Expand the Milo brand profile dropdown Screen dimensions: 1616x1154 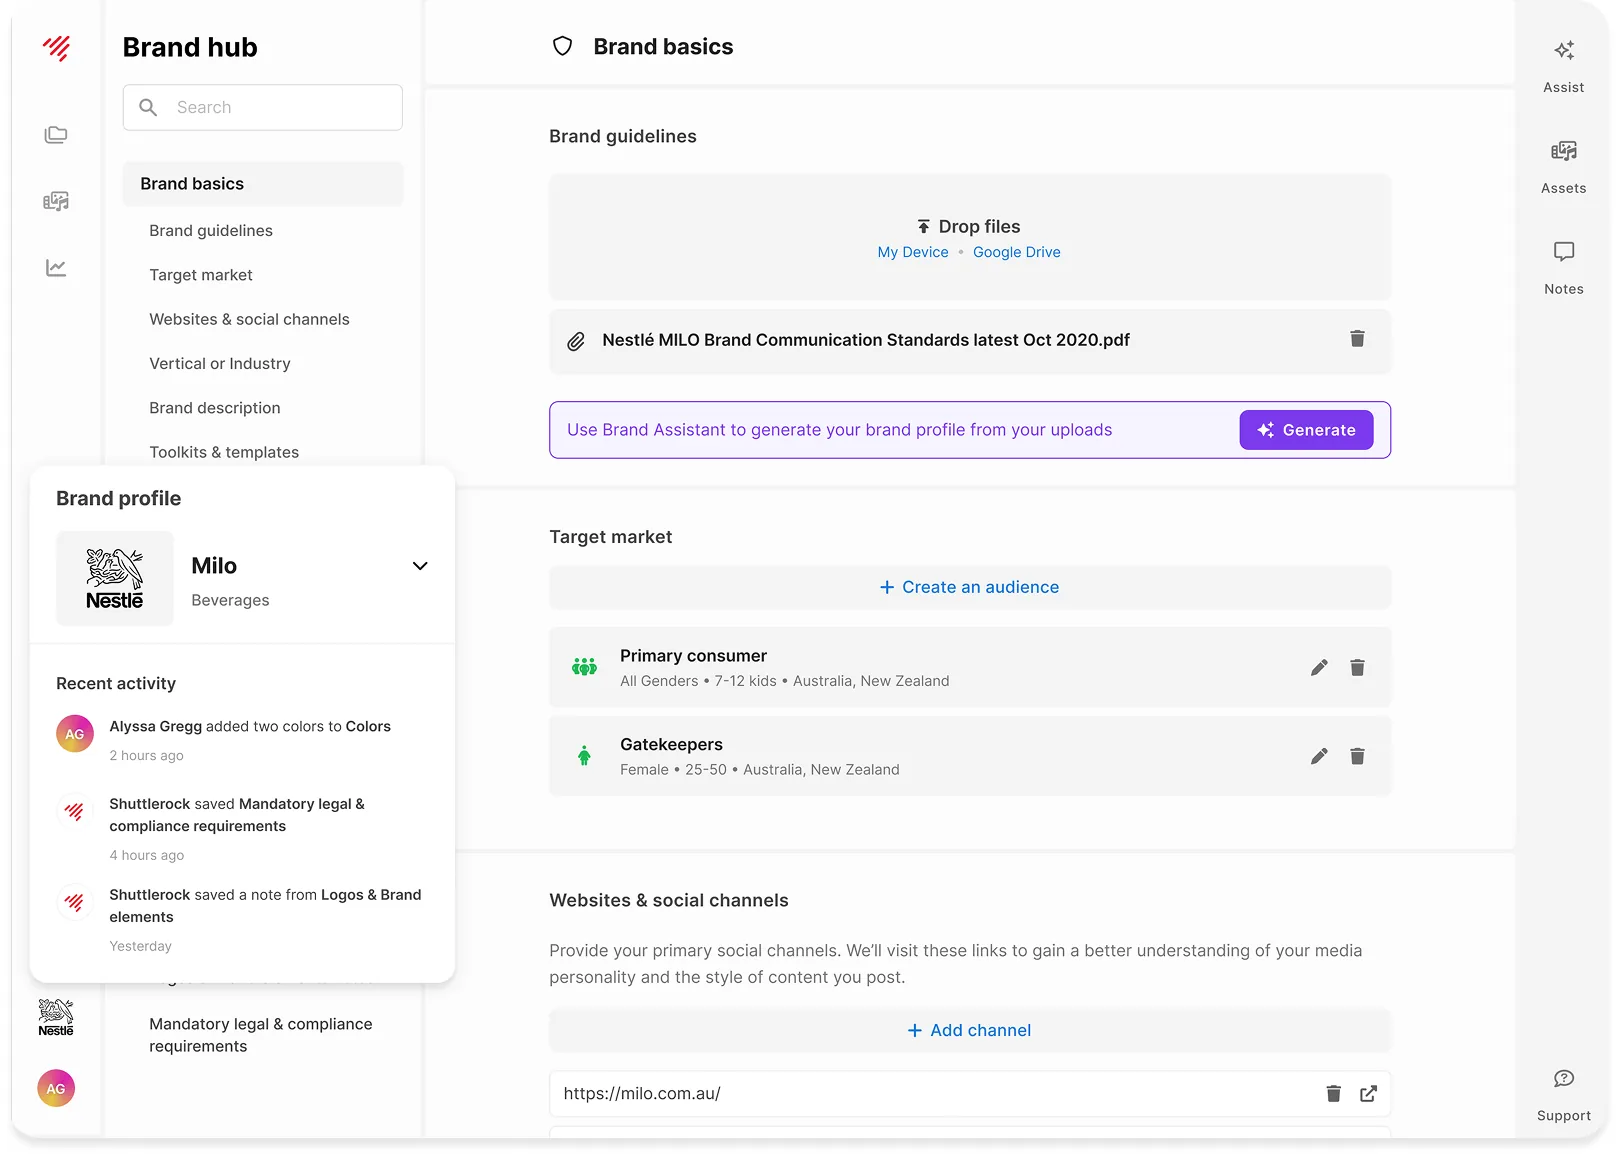coord(420,566)
